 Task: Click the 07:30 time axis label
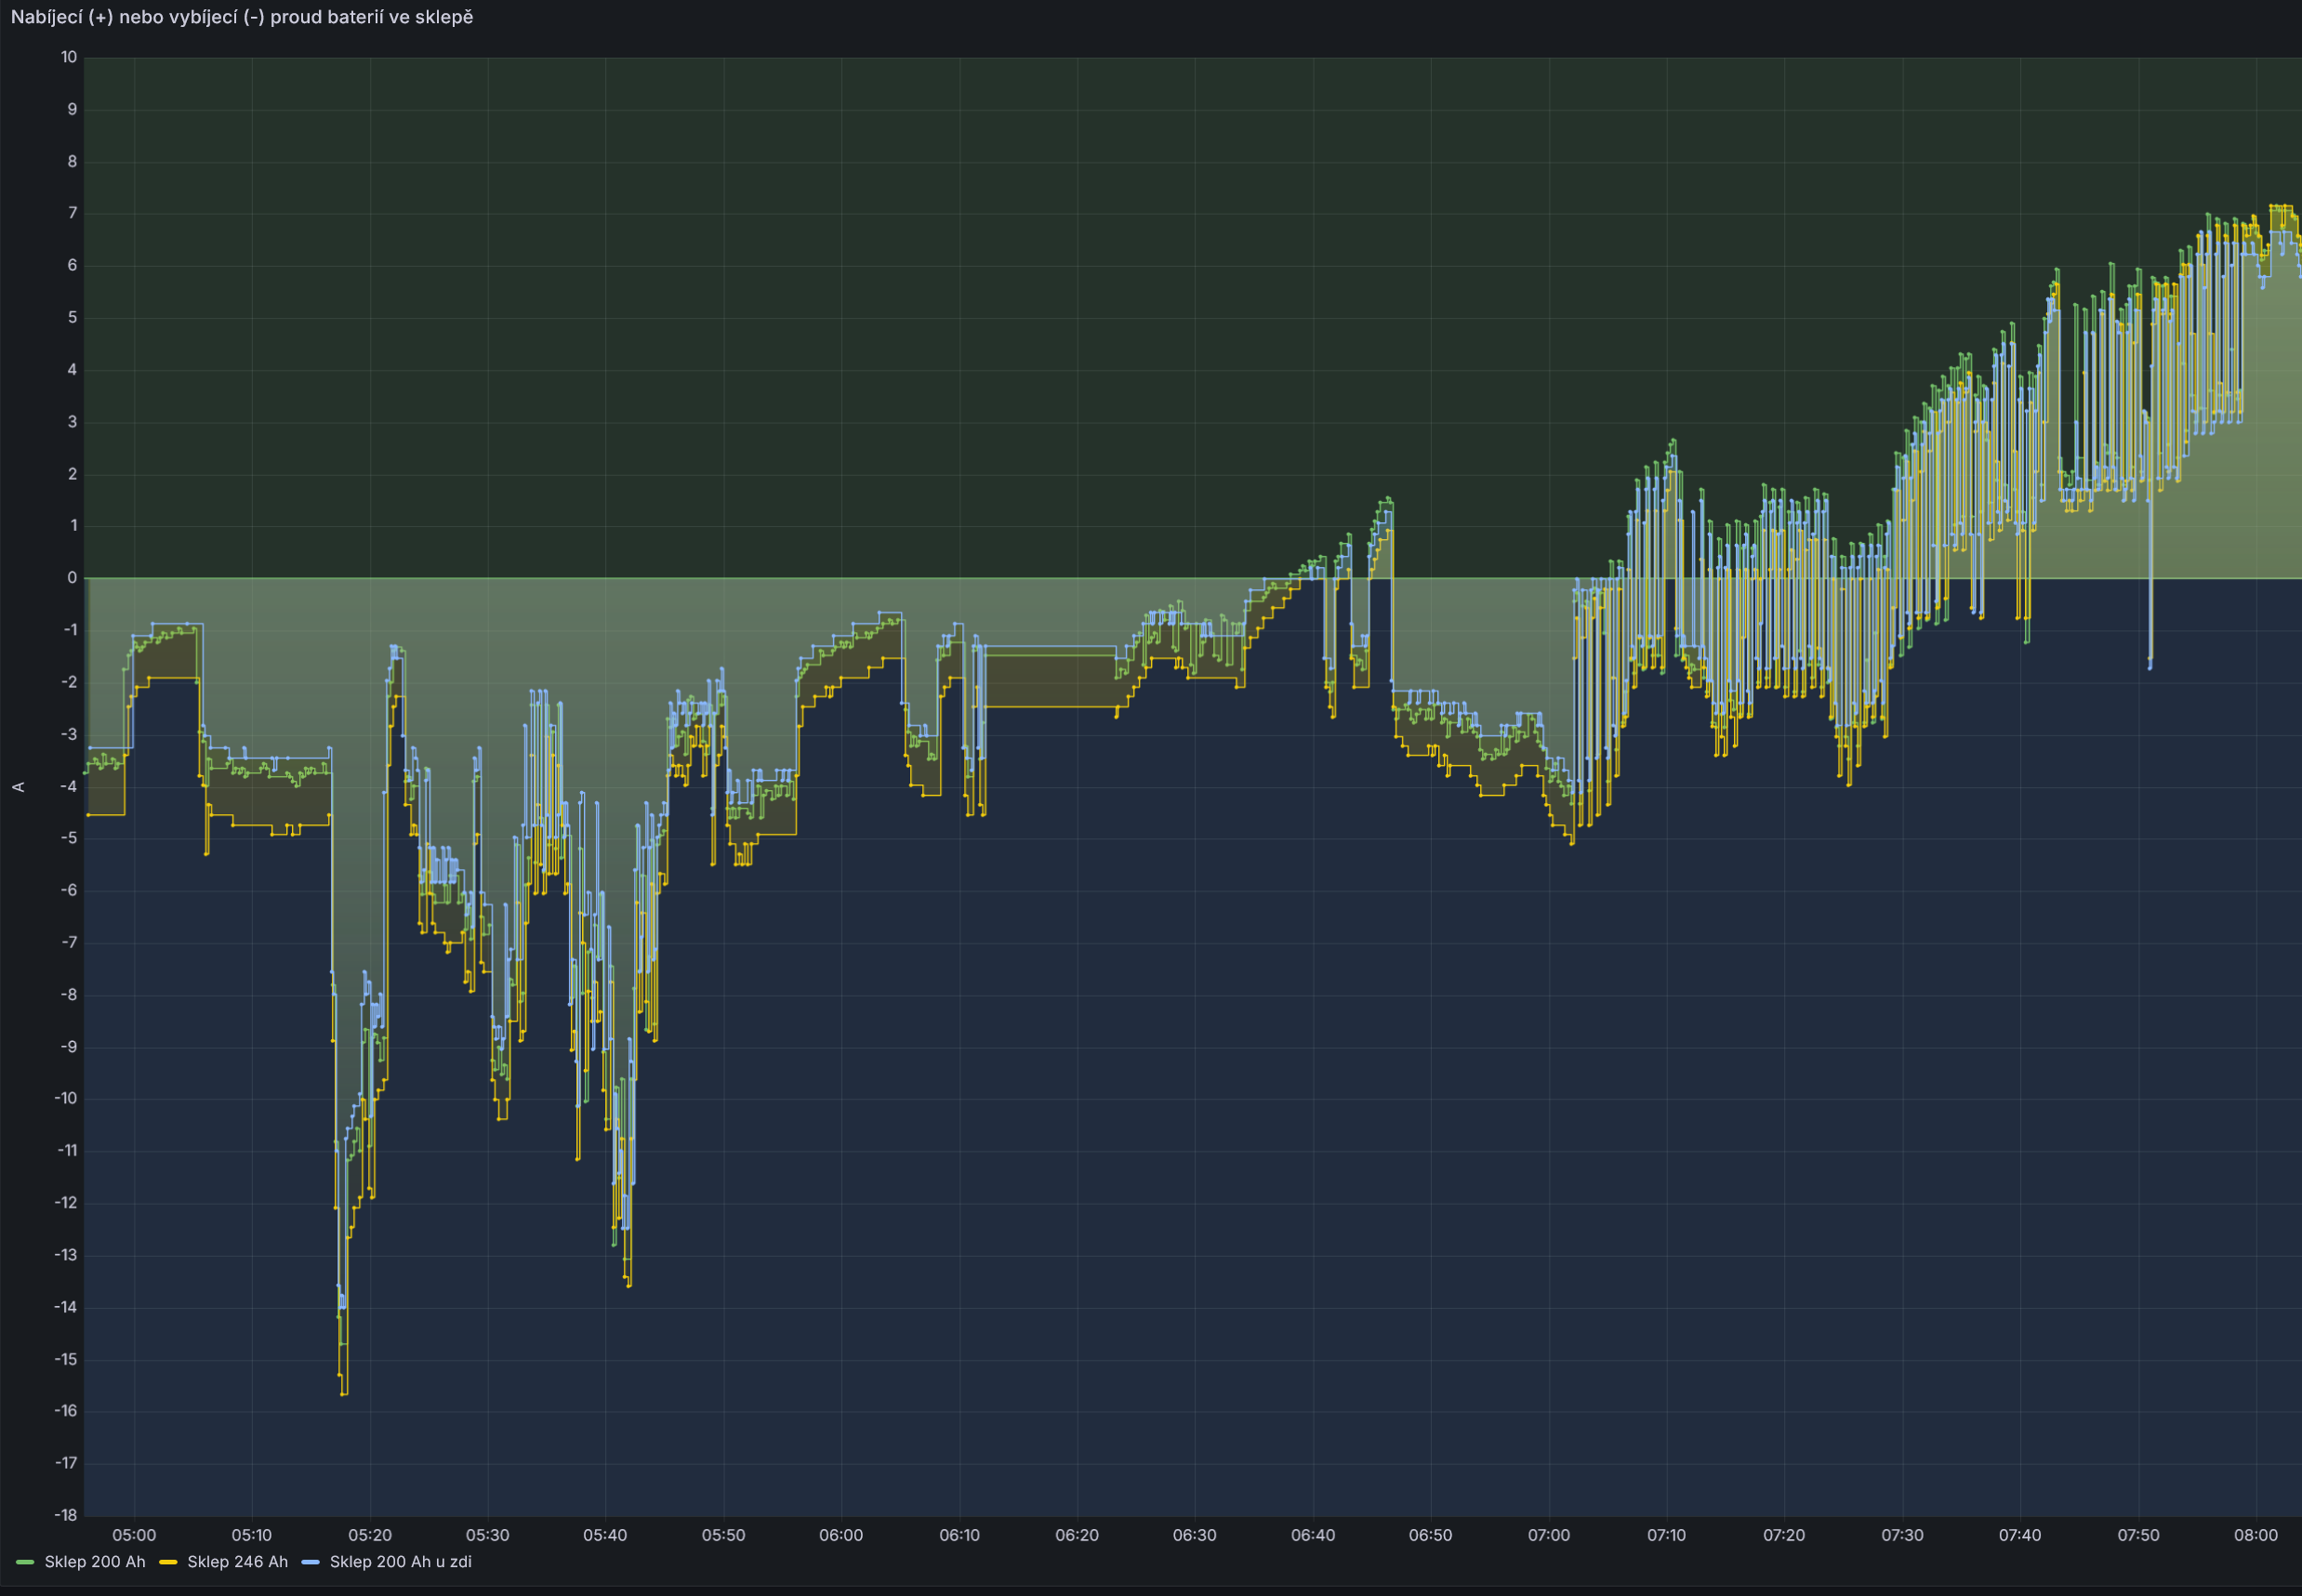[1902, 1535]
